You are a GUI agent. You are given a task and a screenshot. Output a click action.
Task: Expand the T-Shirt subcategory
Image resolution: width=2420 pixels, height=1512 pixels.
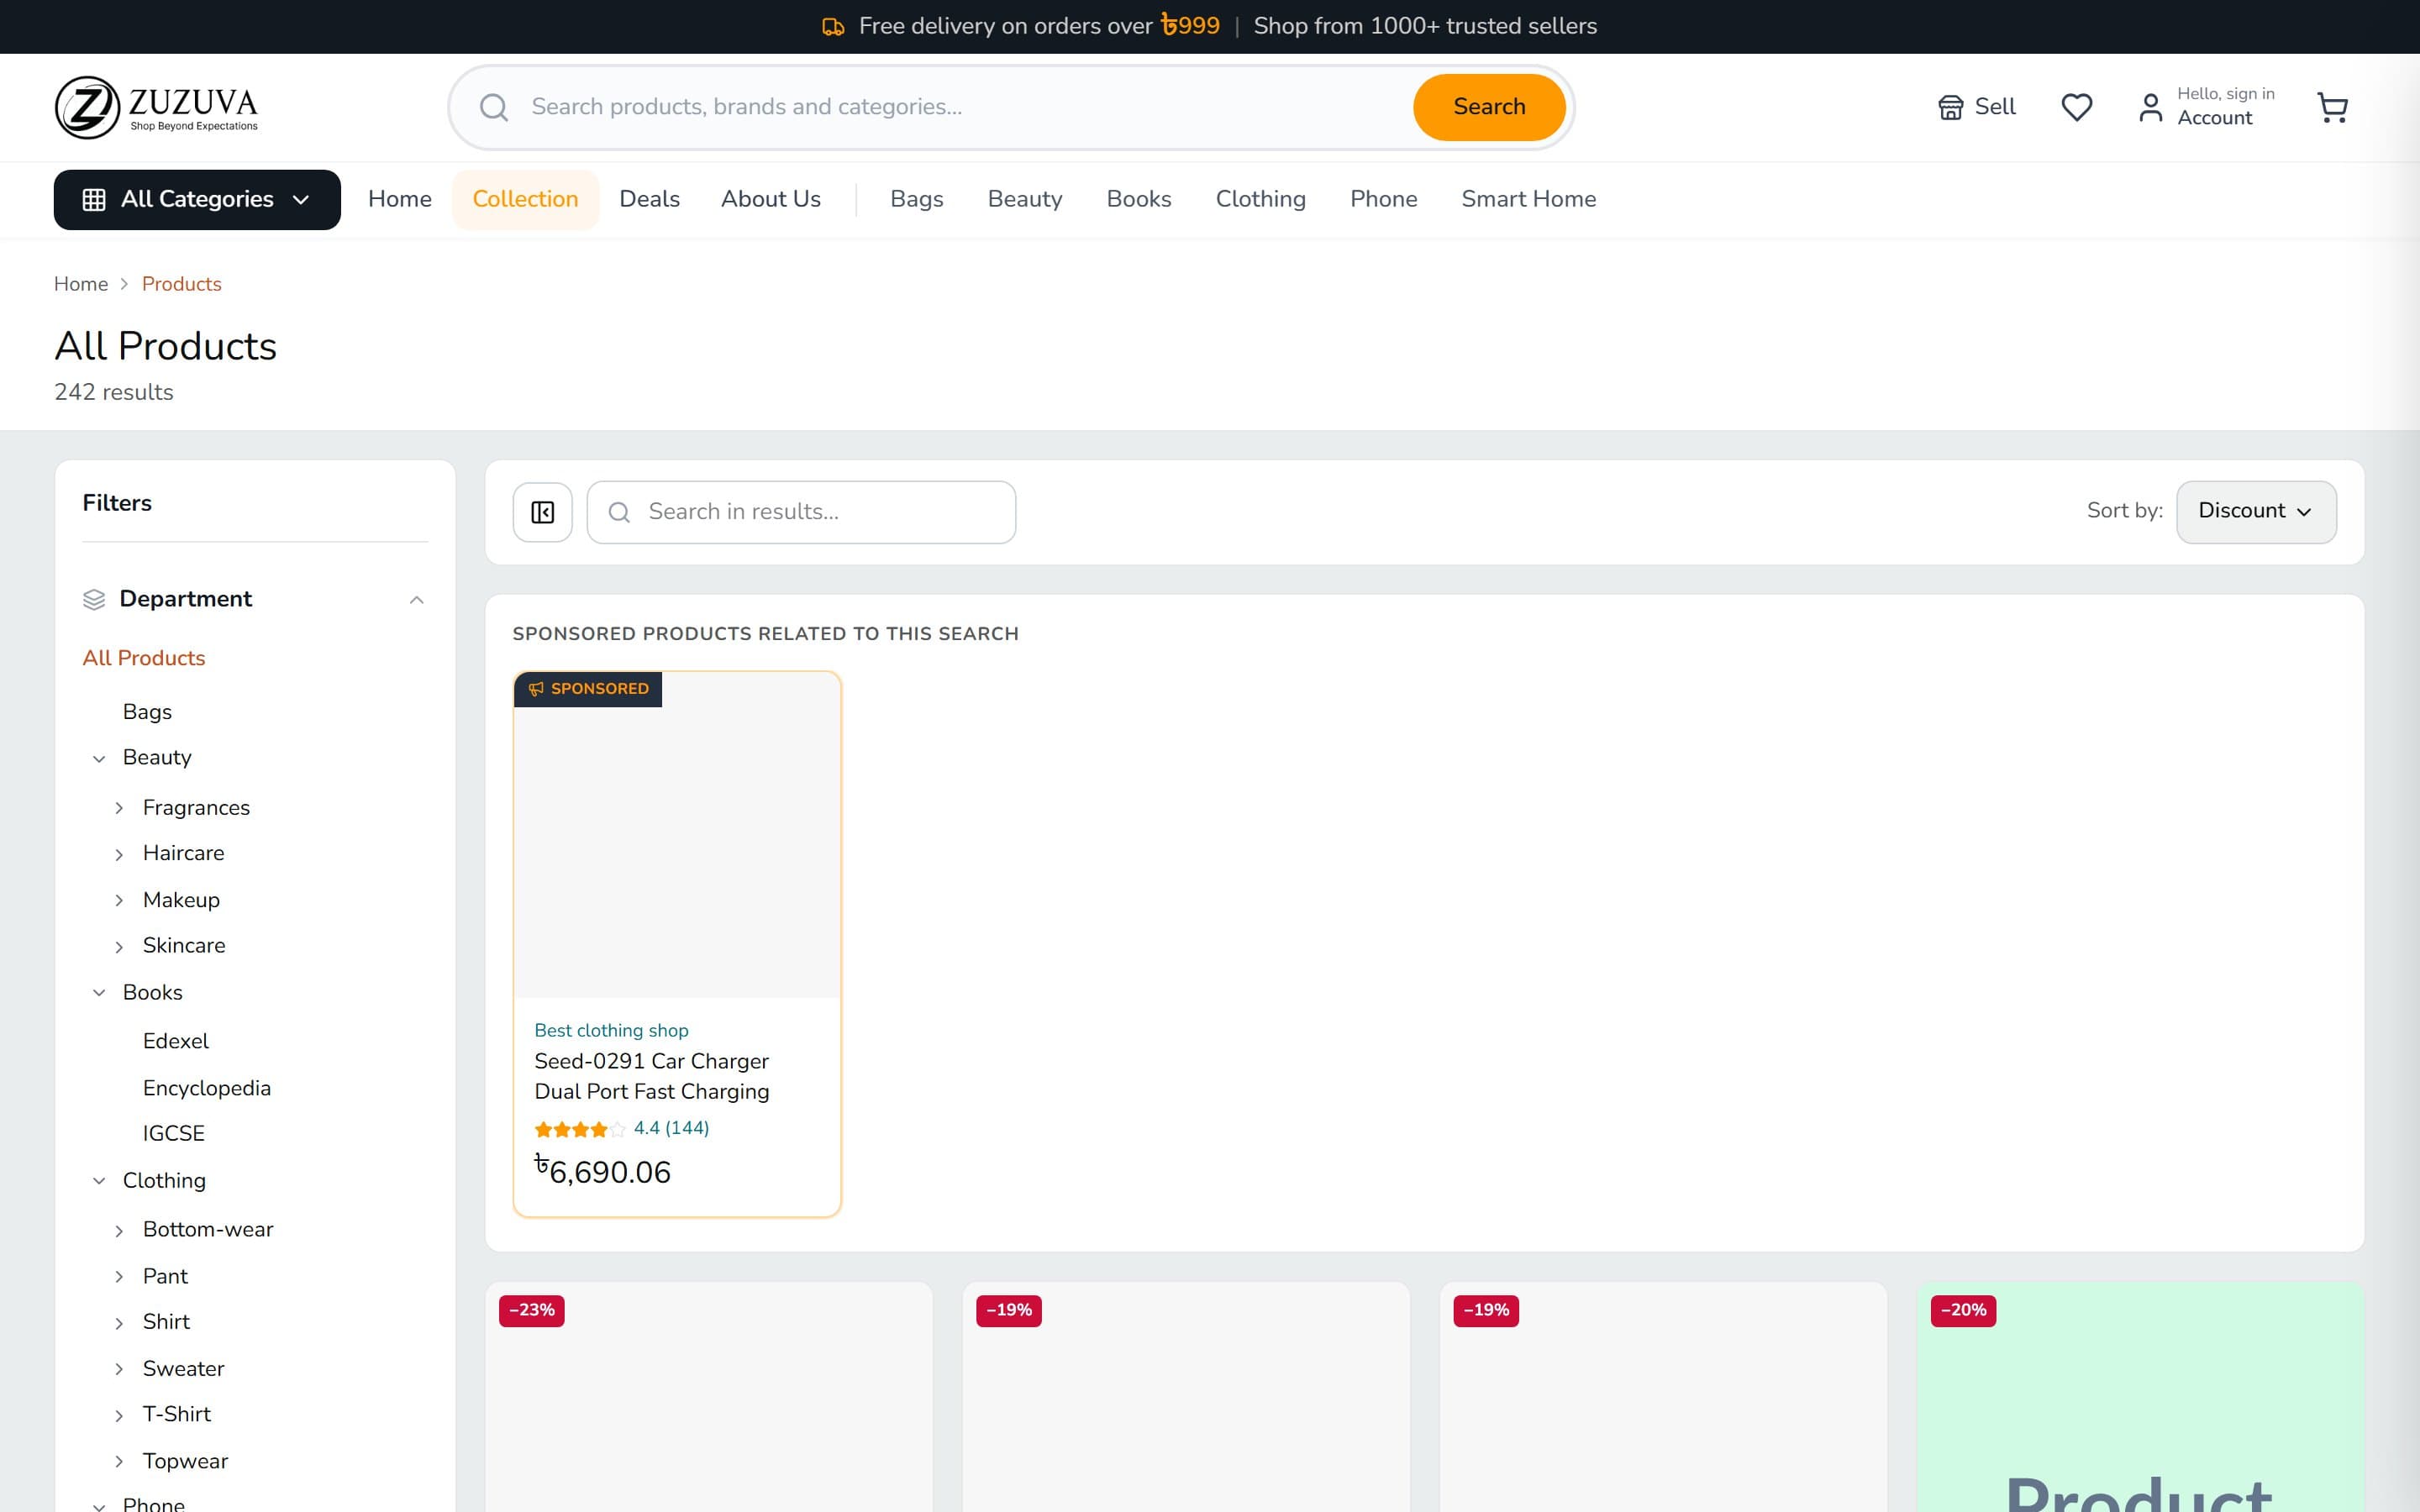pos(119,1416)
